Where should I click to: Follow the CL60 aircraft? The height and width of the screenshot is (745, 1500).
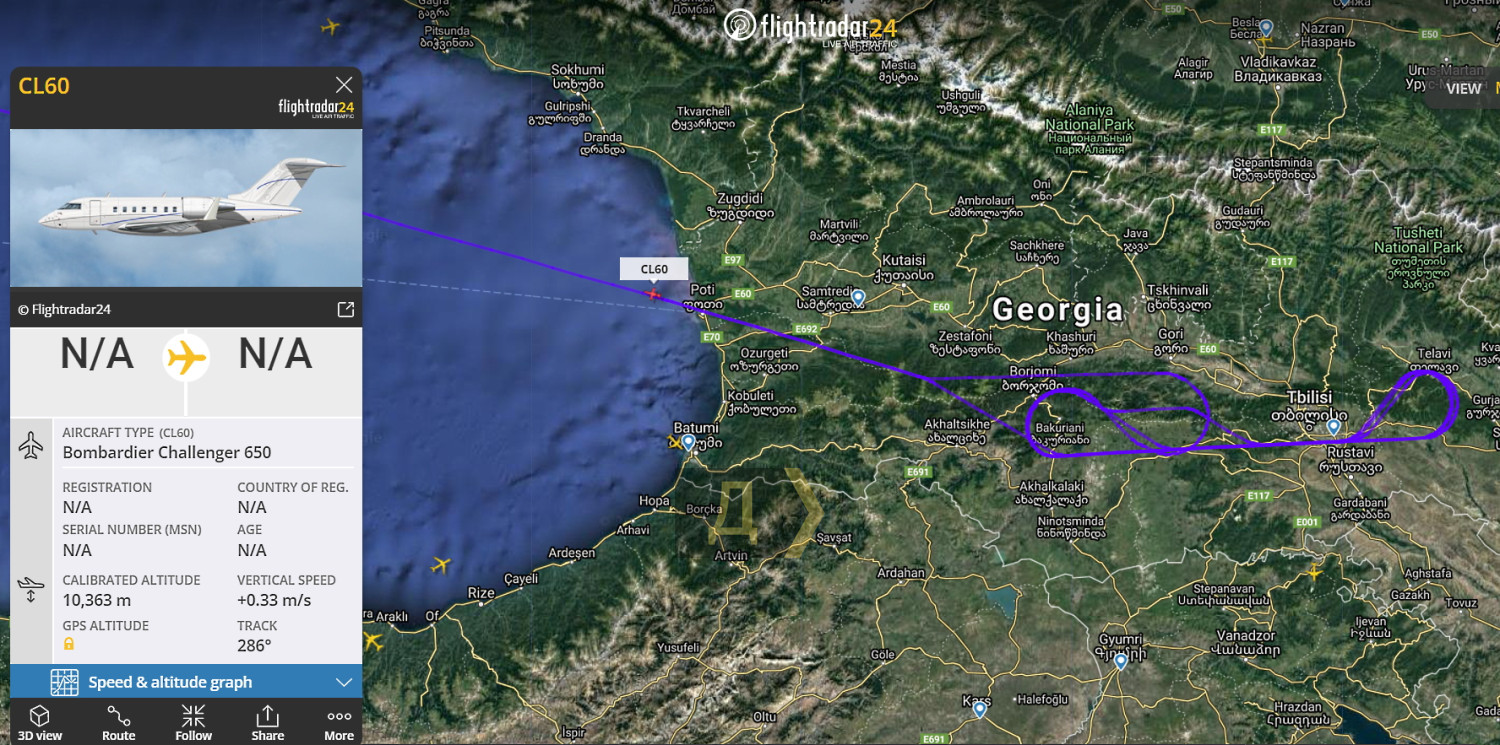[193, 723]
